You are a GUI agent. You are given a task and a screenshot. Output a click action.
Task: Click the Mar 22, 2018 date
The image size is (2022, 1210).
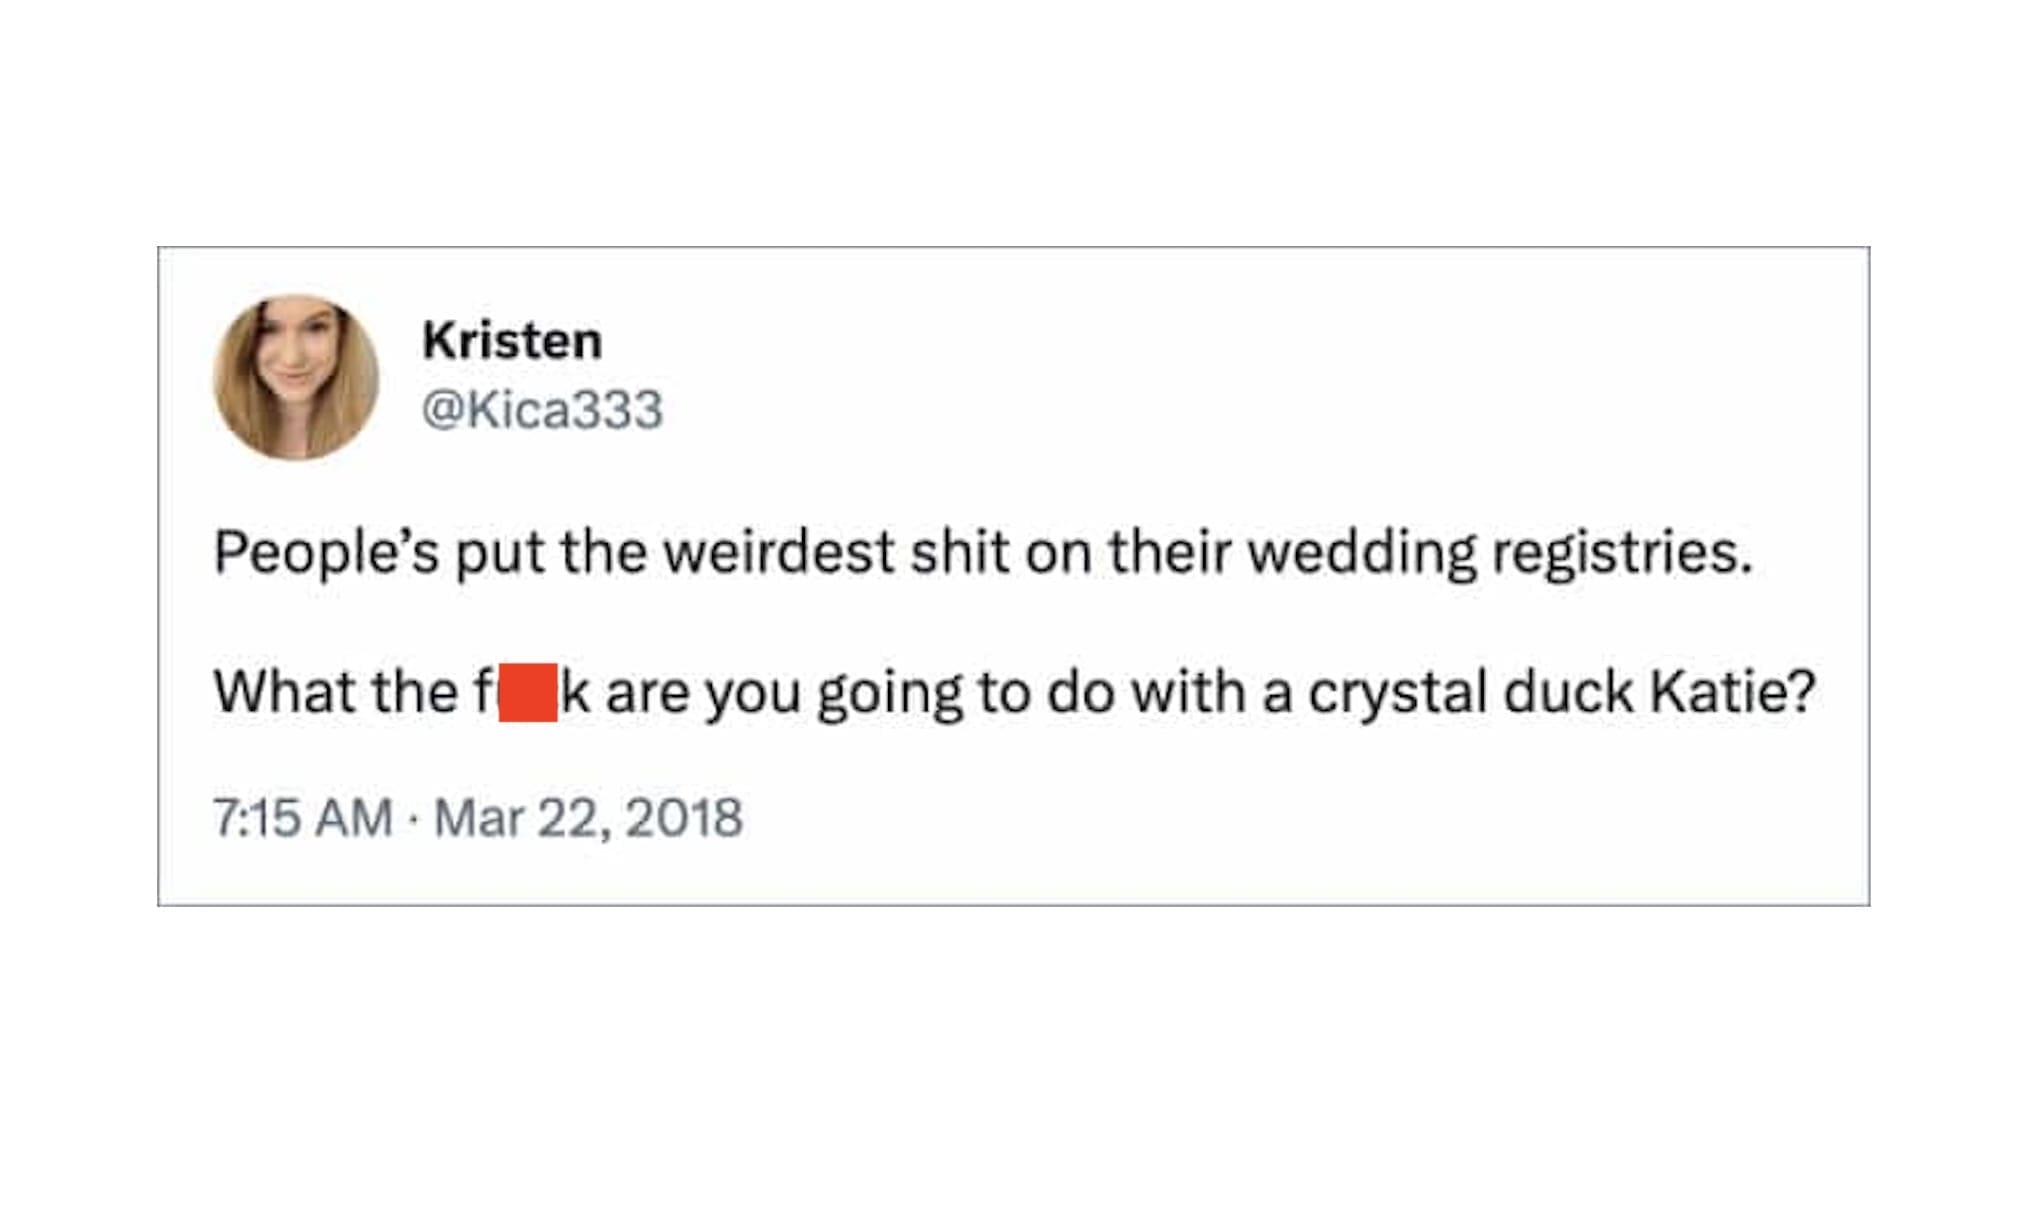[x=588, y=817]
